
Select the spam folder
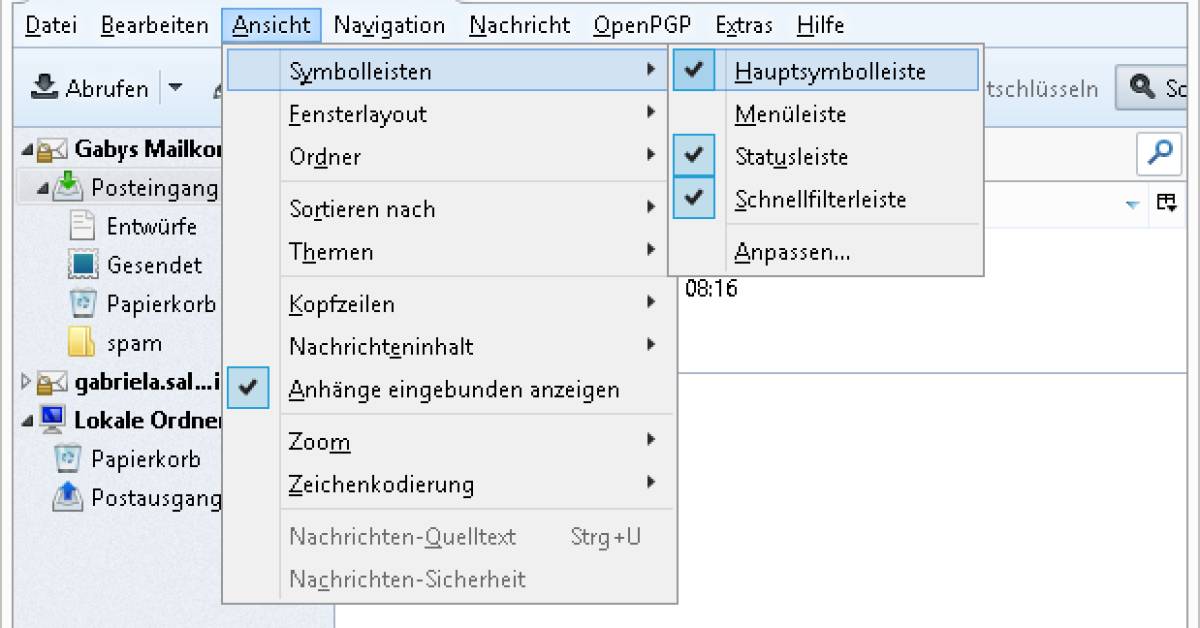[x=134, y=343]
